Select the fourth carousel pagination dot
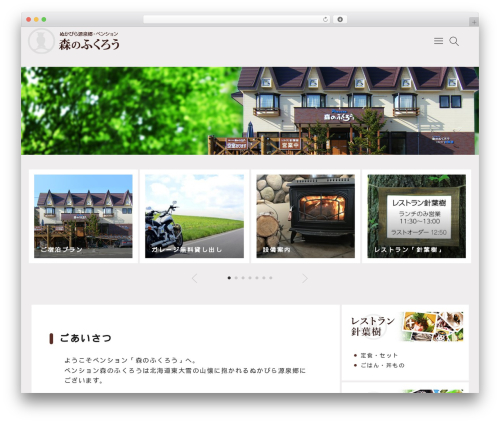500x423 pixels. tap(250, 278)
